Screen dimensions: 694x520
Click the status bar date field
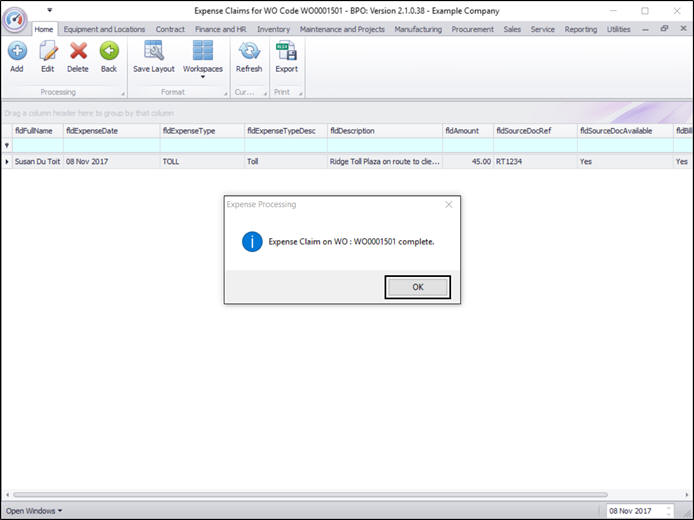(x=640, y=511)
